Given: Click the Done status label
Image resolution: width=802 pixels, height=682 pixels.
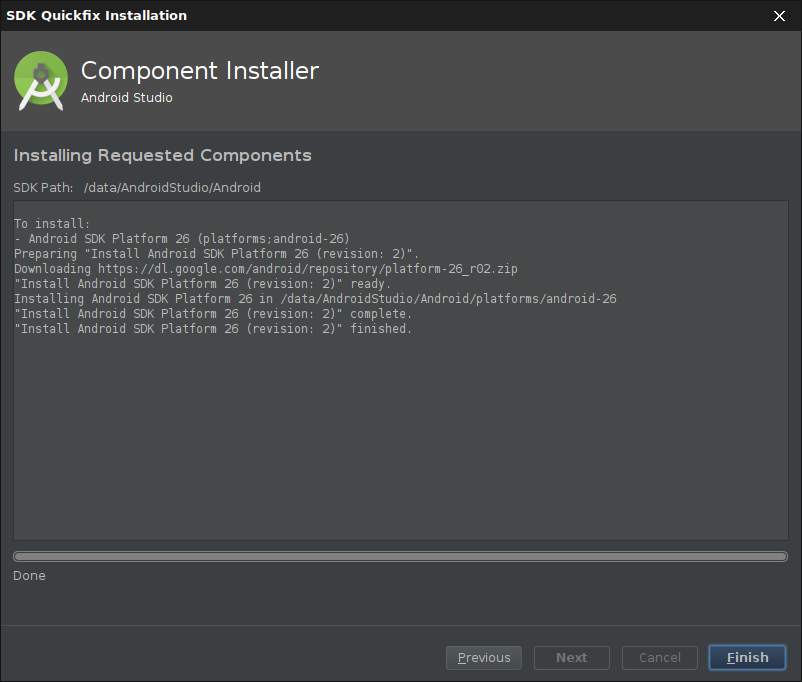Looking at the screenshot, I should click(30, 576).
